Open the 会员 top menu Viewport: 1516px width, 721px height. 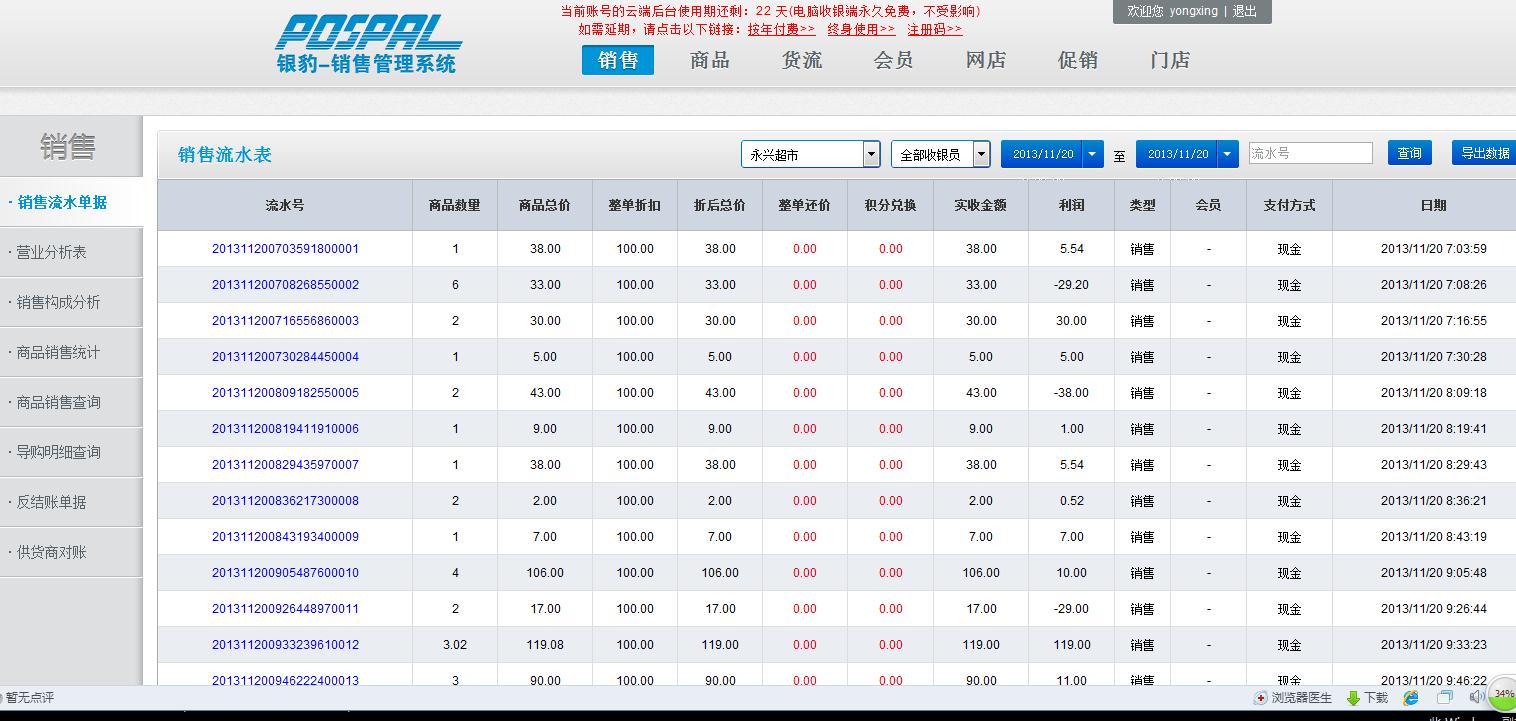[x=893, y=60]
